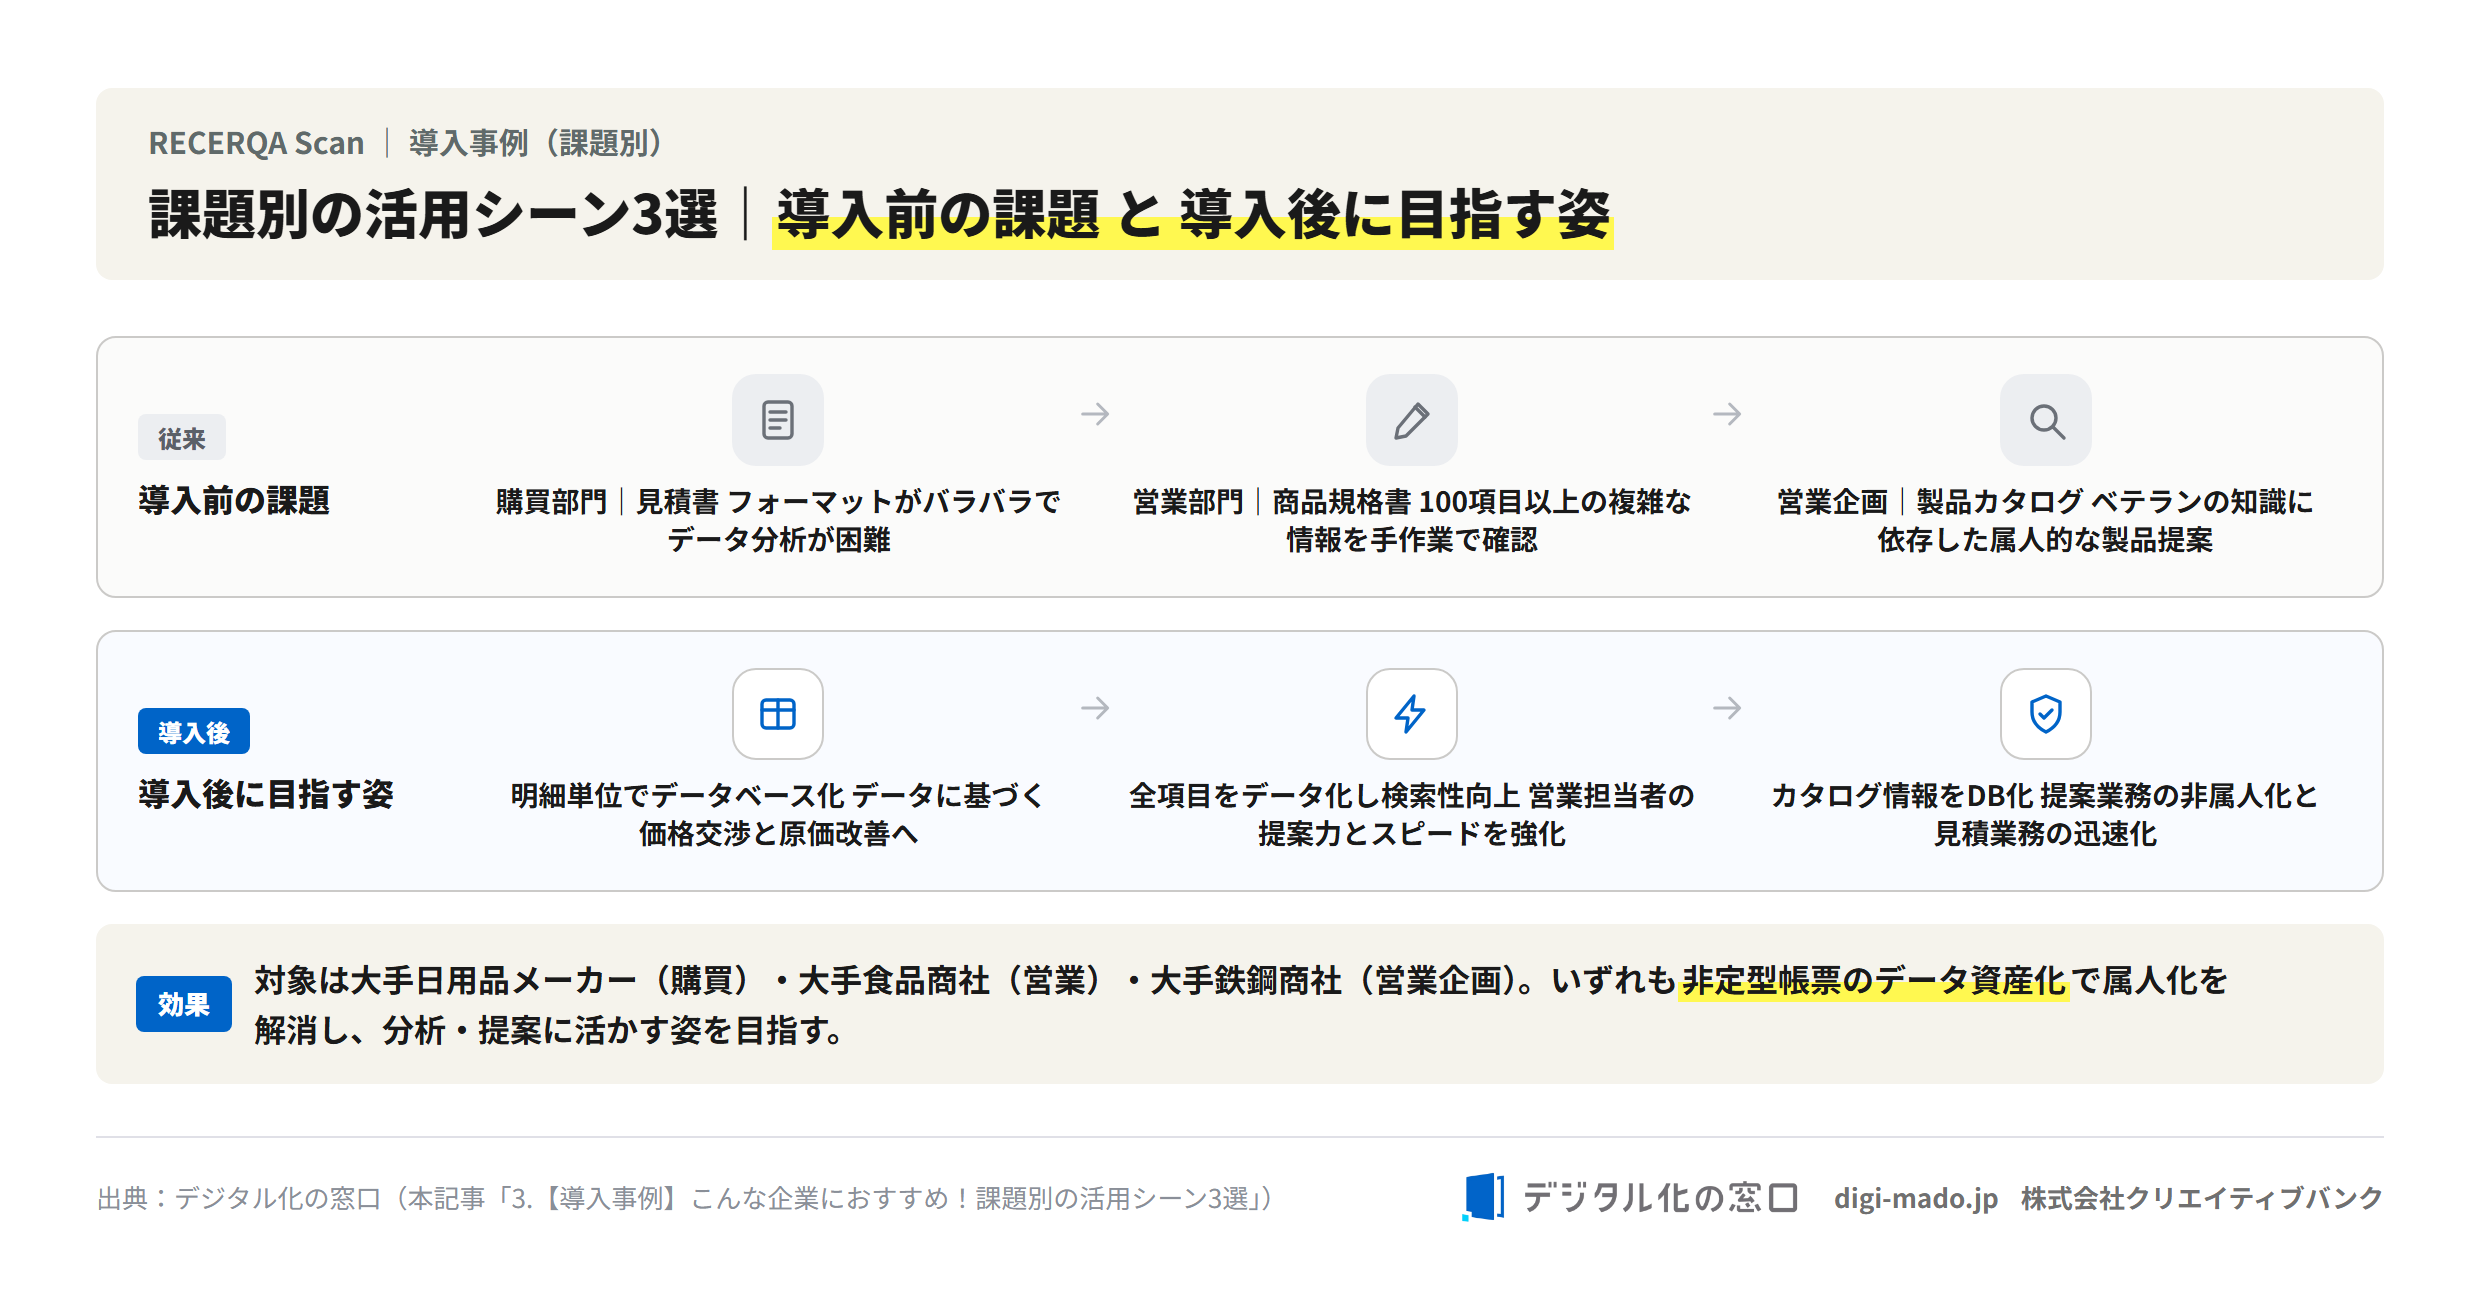Click the 課題別の活用シーン3選 heading
The image size is (2480, 1316).
click(433, 214)
